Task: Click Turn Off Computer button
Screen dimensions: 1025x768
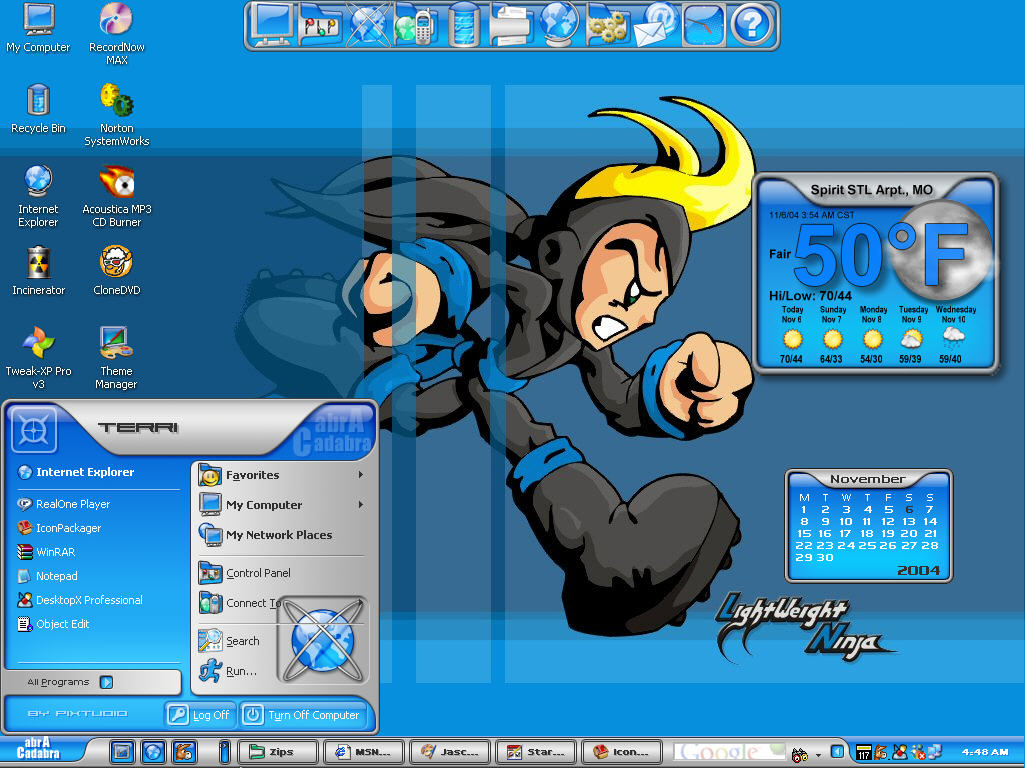Action: coord(305,715)
